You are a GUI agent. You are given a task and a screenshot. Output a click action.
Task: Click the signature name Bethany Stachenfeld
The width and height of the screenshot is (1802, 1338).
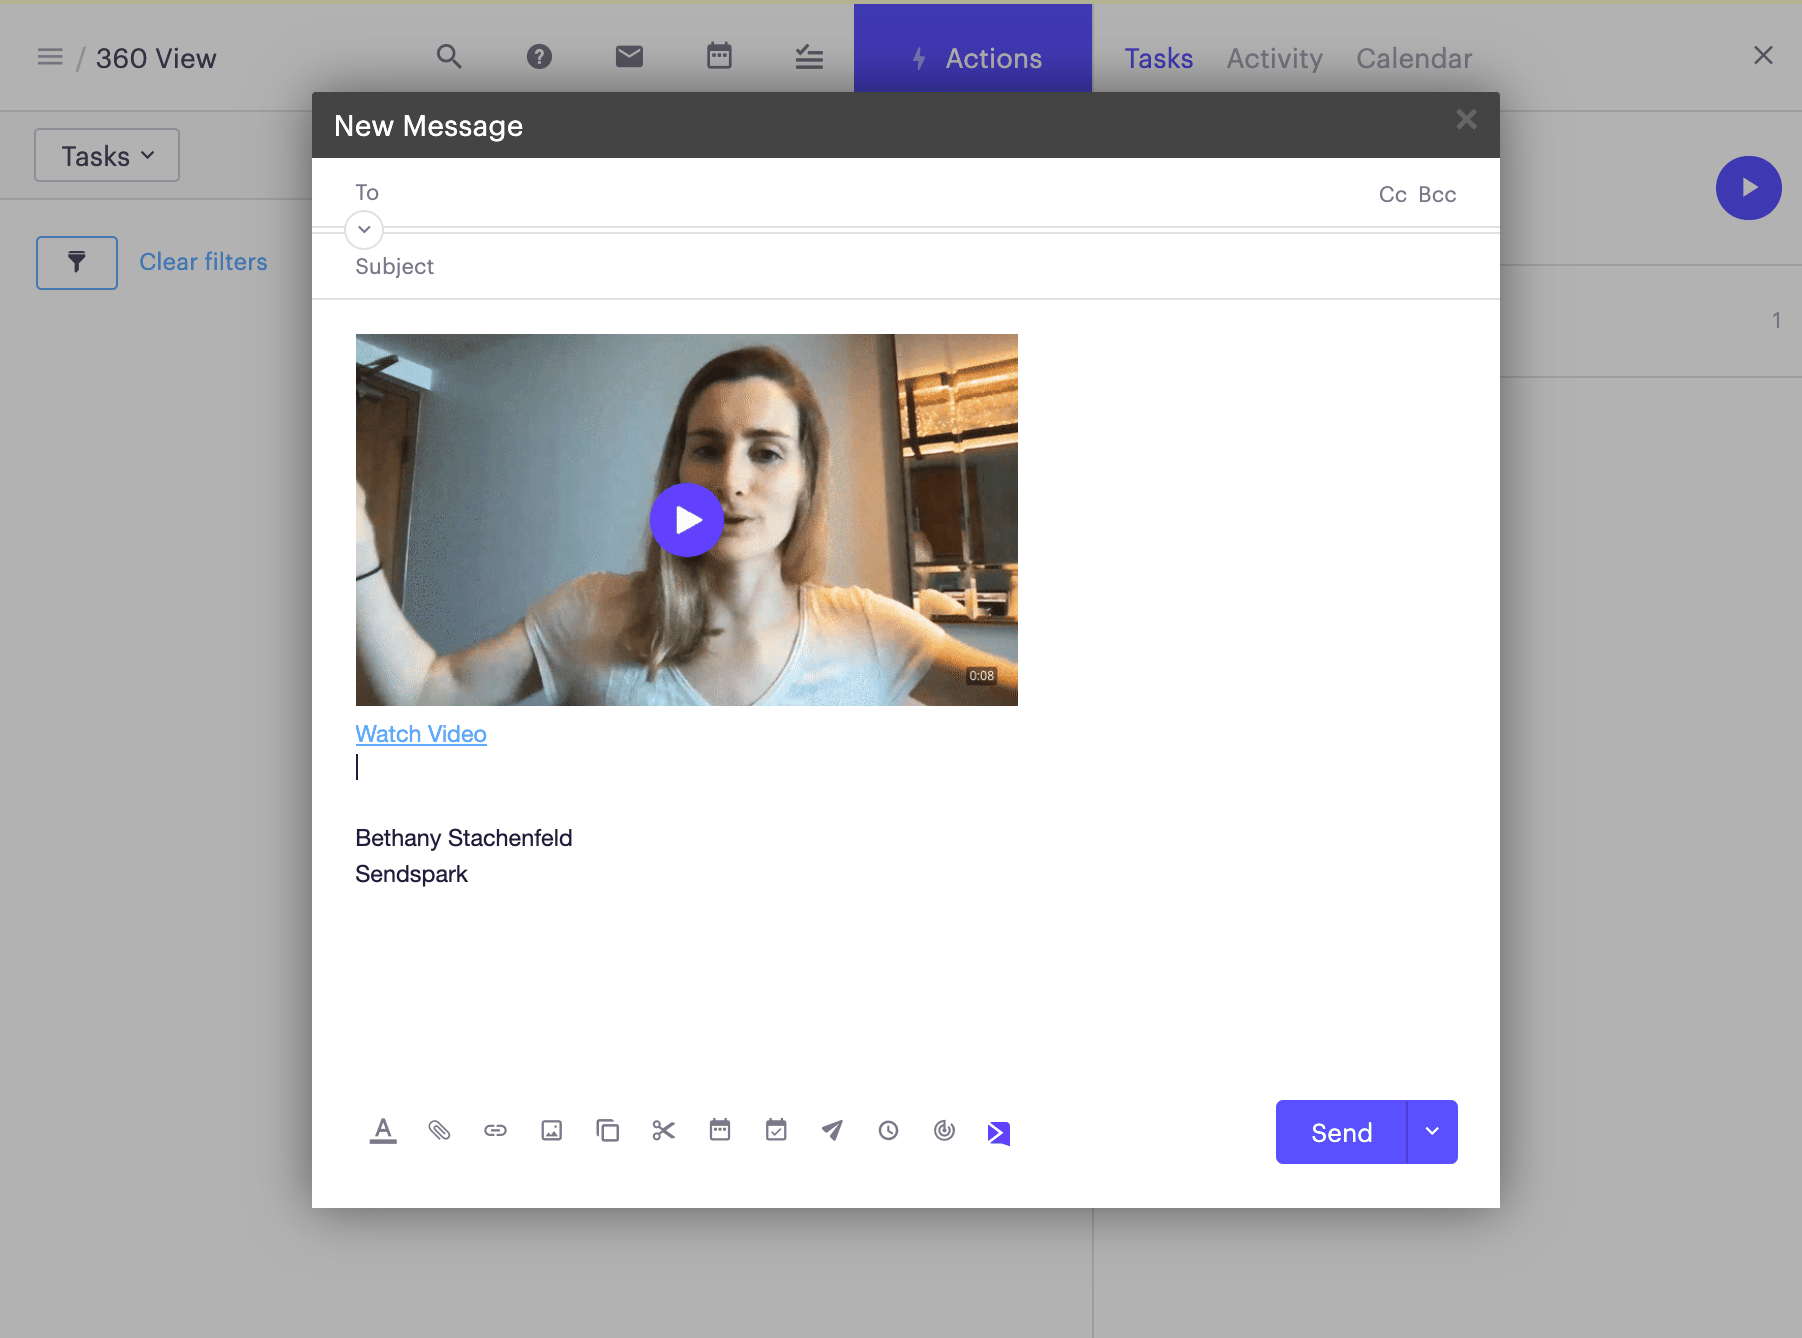click(x=464, y=838)
